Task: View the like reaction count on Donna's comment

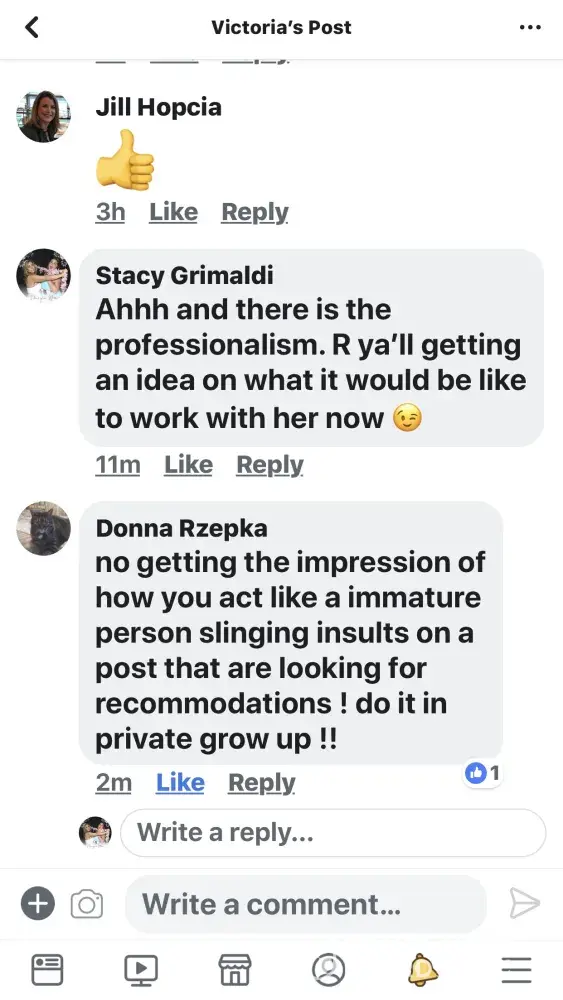Action: 483,774
